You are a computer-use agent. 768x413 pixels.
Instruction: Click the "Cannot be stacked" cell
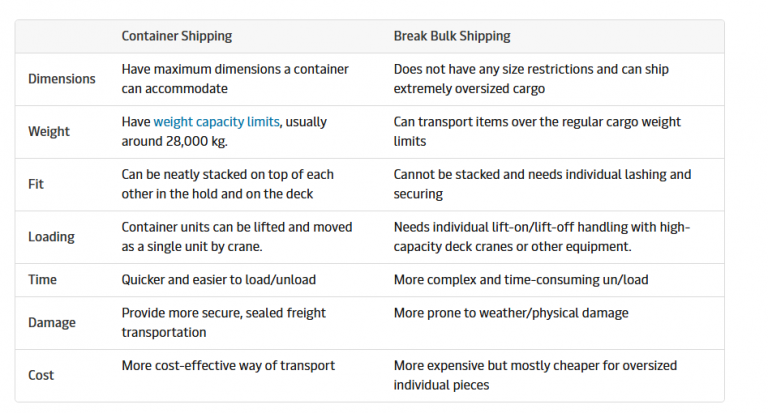[542, 183]
